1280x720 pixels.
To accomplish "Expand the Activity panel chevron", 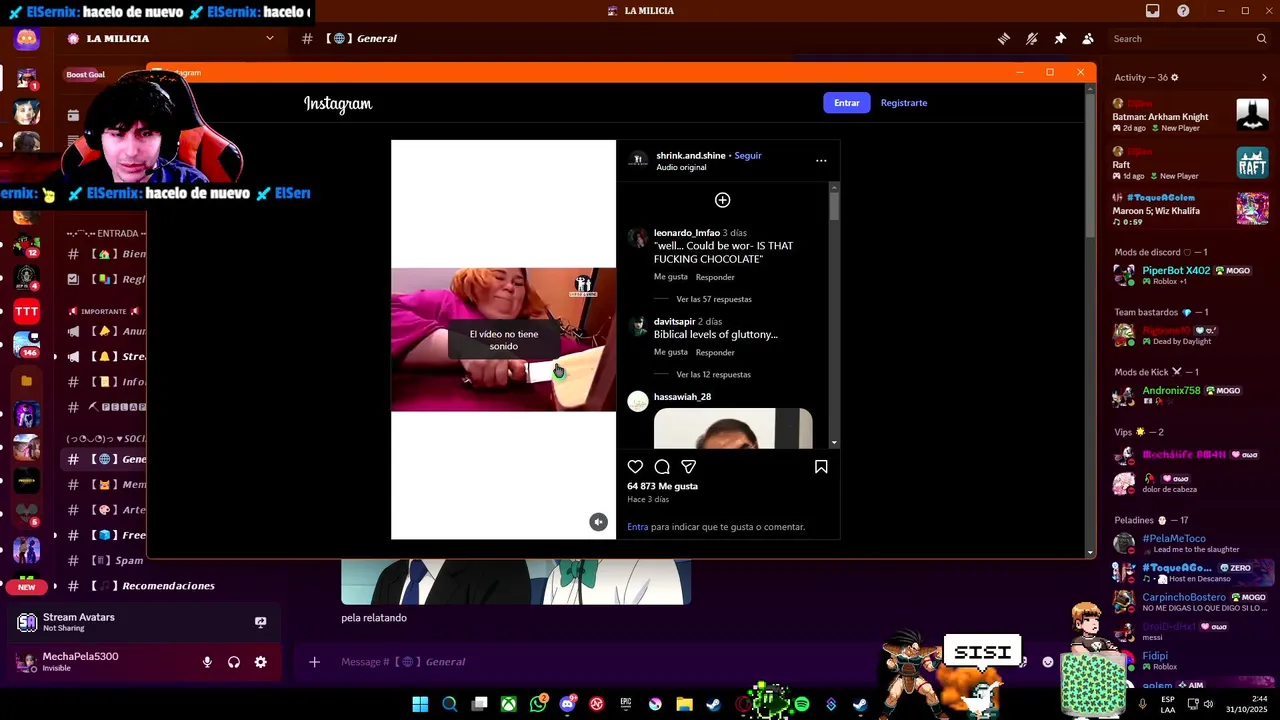I will coord(1264,77).
